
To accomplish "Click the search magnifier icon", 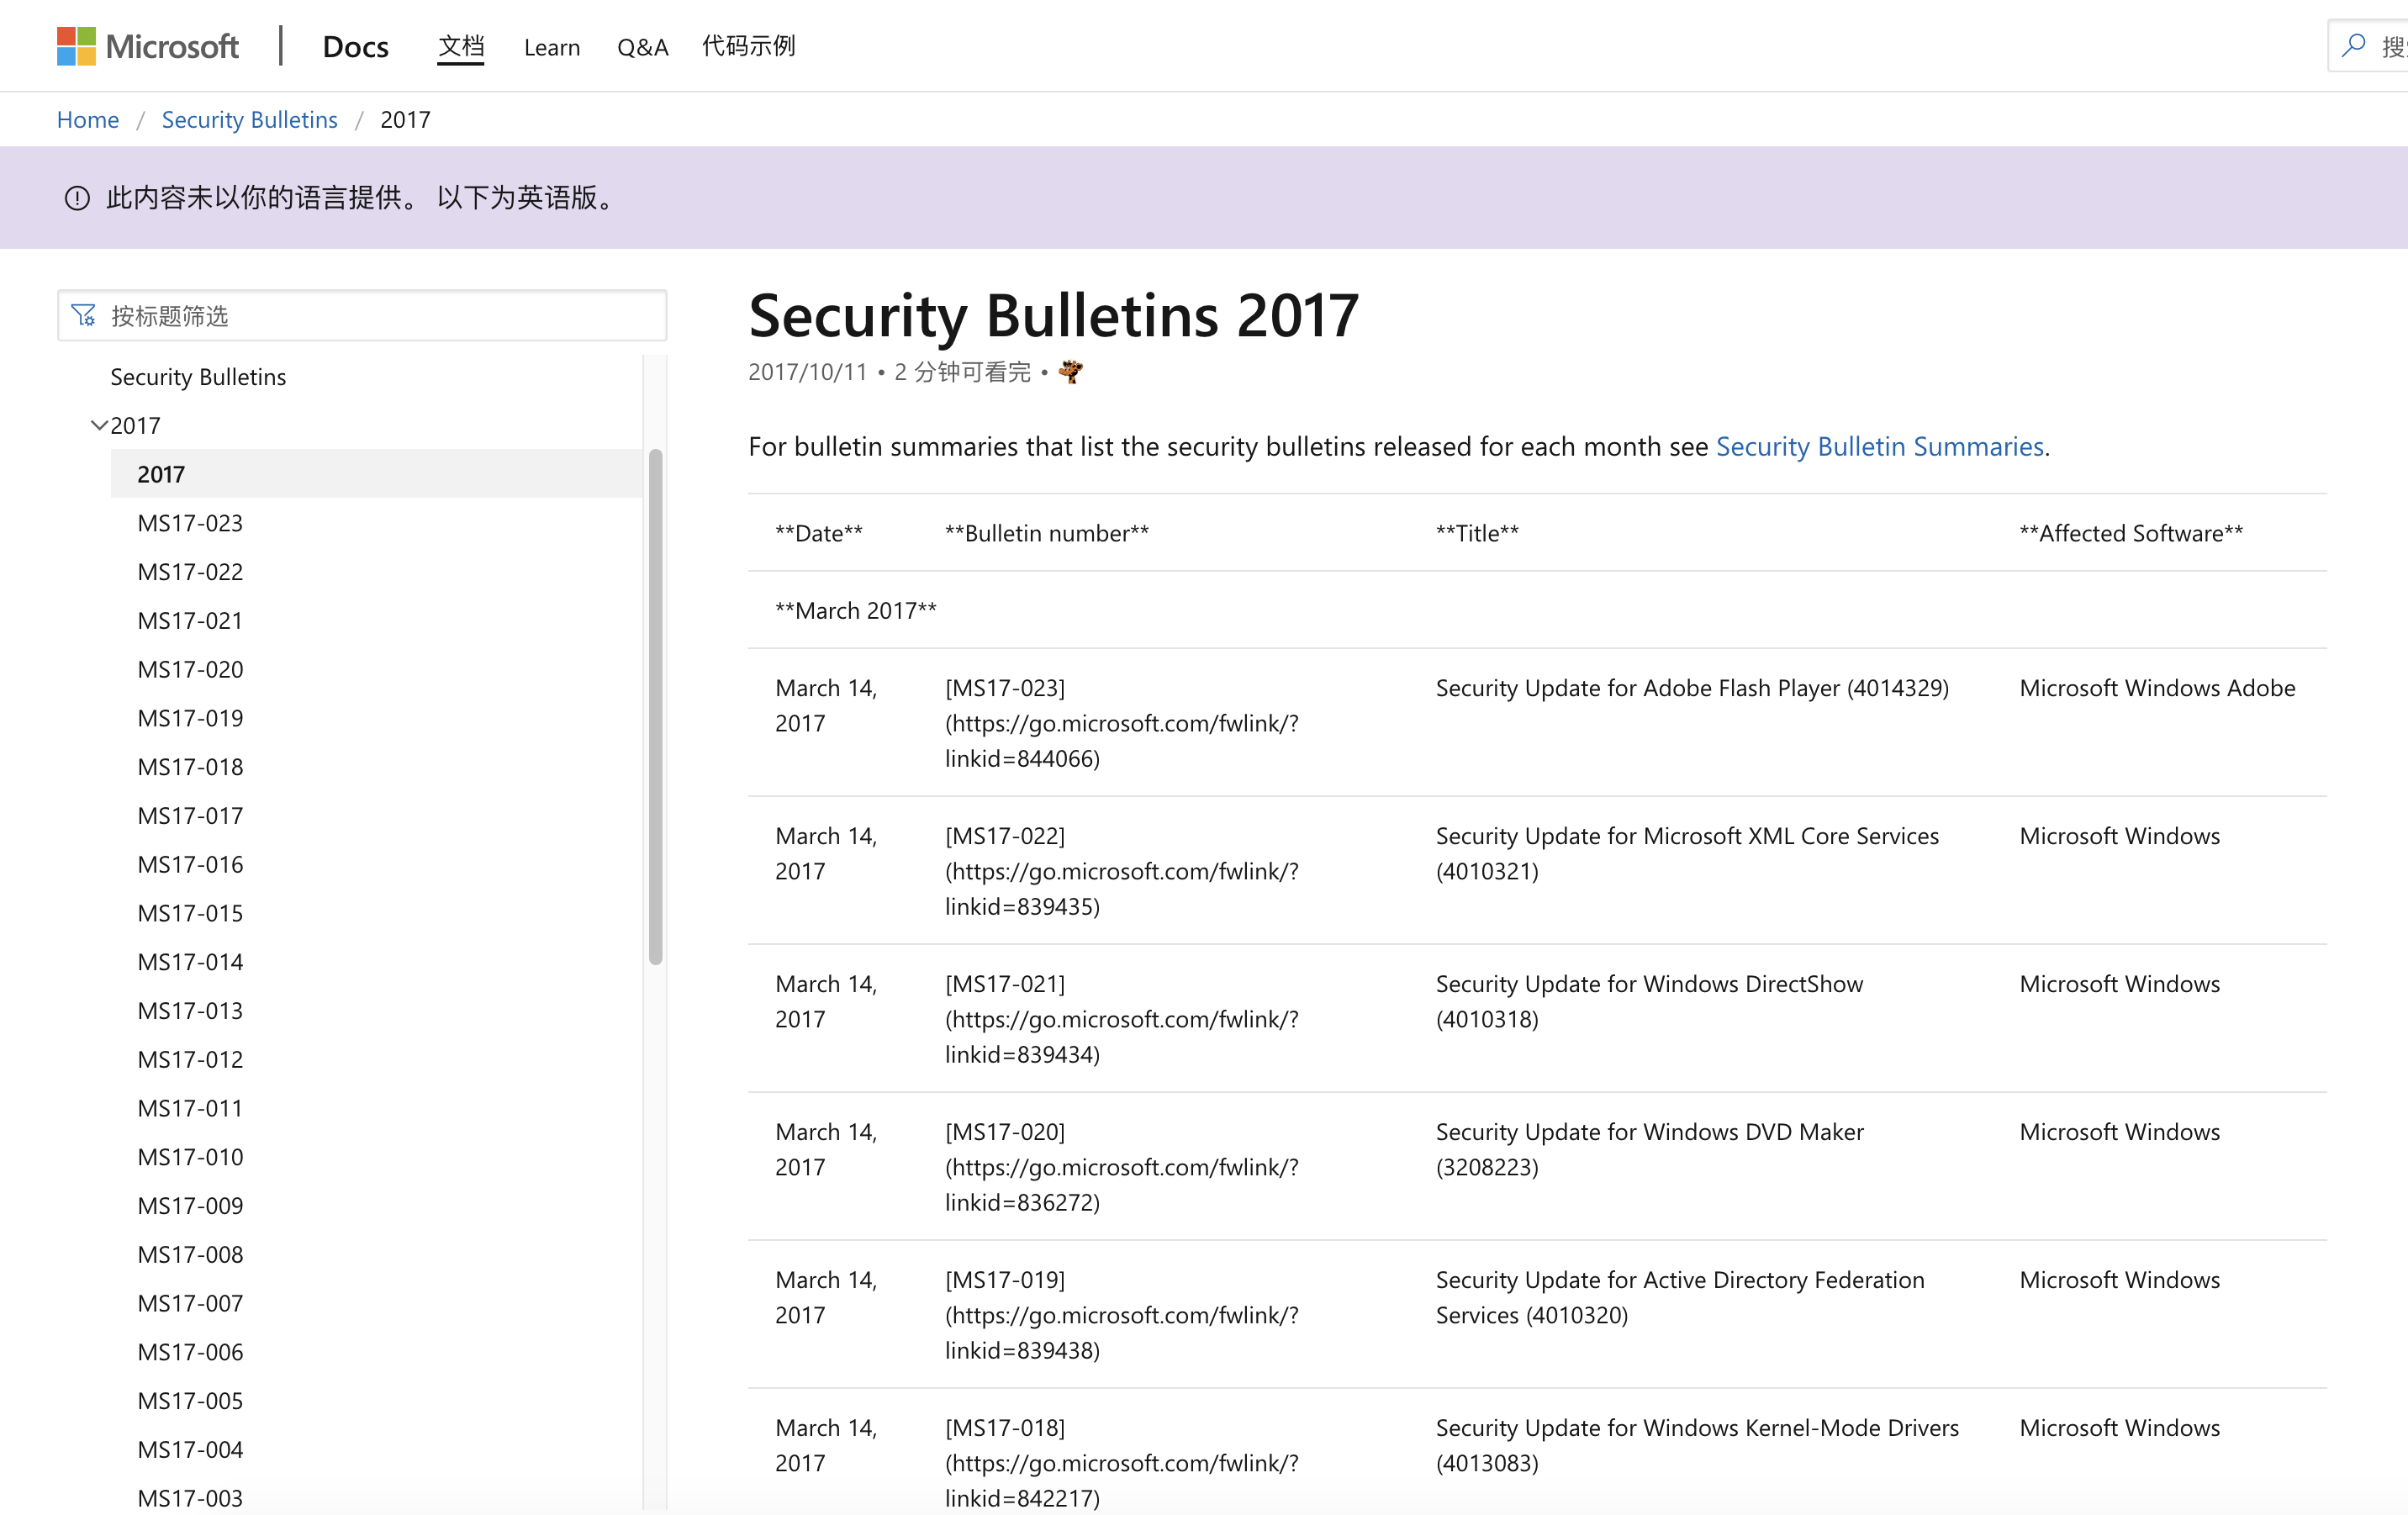I will [2353, 46].
